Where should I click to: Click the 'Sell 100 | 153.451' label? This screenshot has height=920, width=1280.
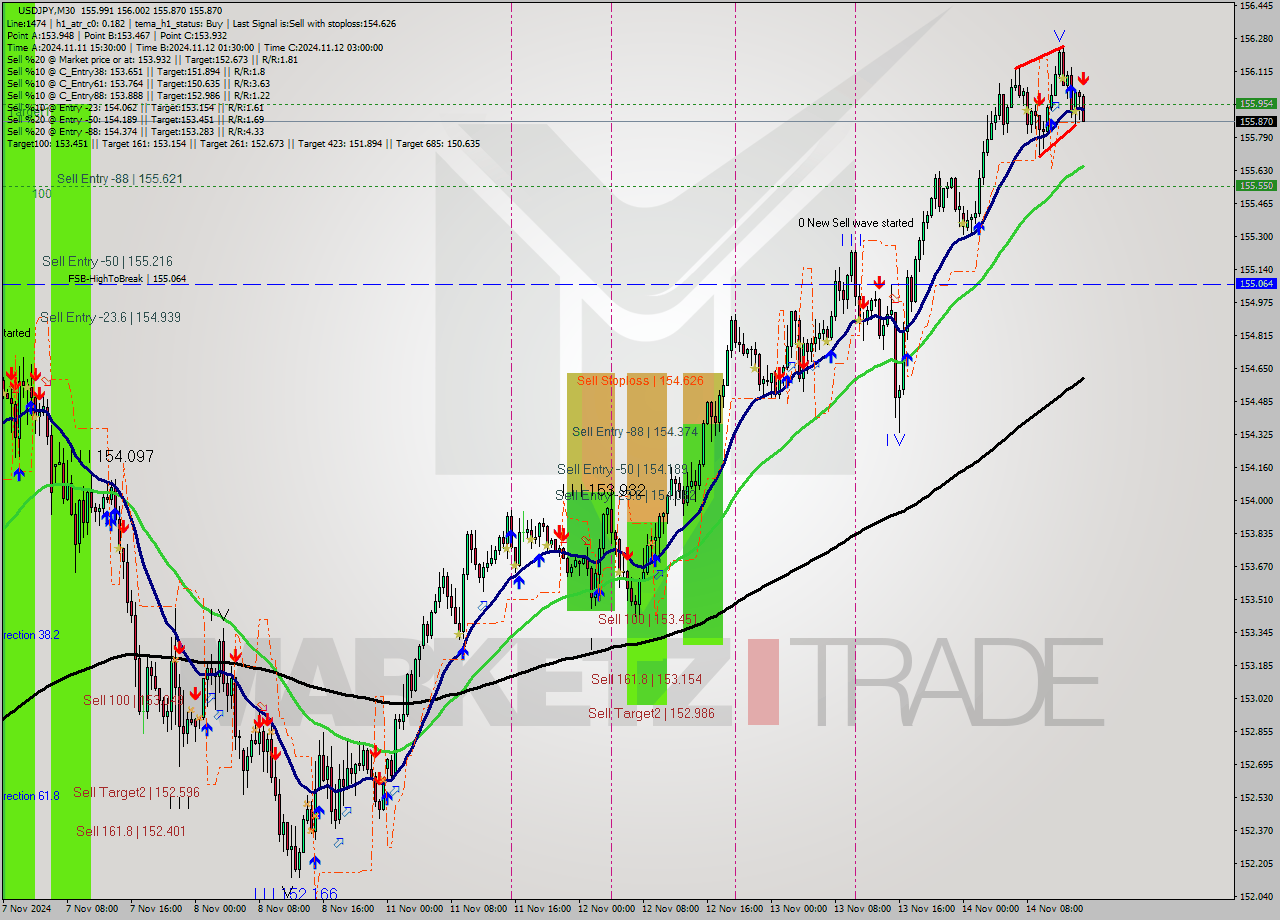[x=647, y=619]
